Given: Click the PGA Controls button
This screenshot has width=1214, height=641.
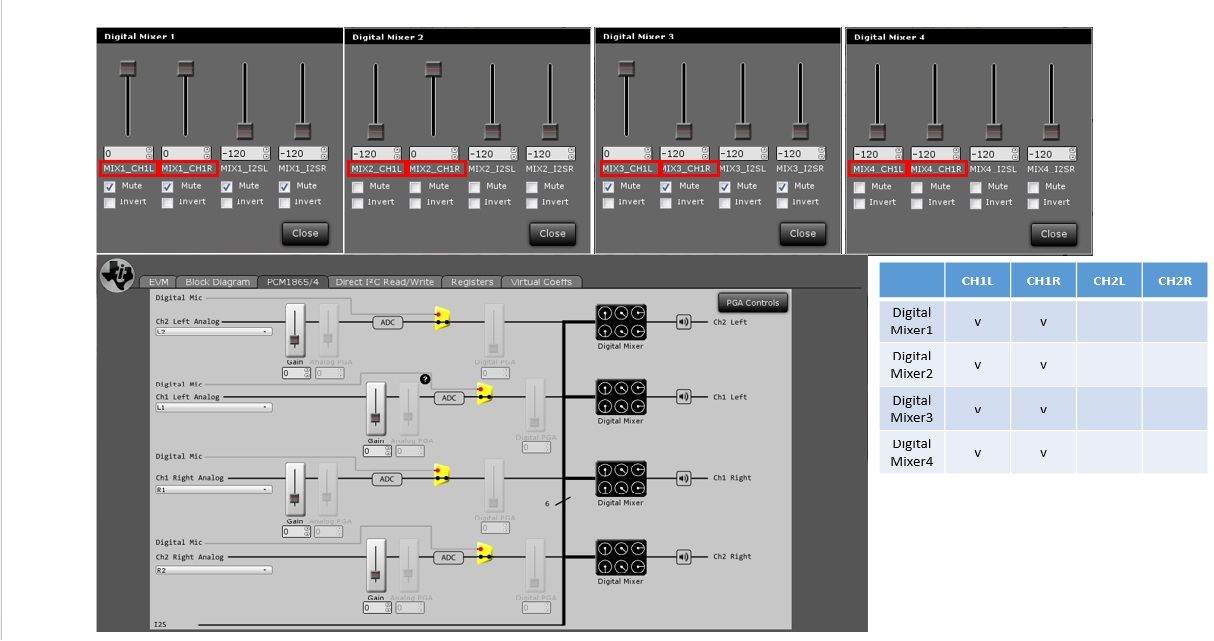Looking at the screenshot, I should [x=752, y=302].
